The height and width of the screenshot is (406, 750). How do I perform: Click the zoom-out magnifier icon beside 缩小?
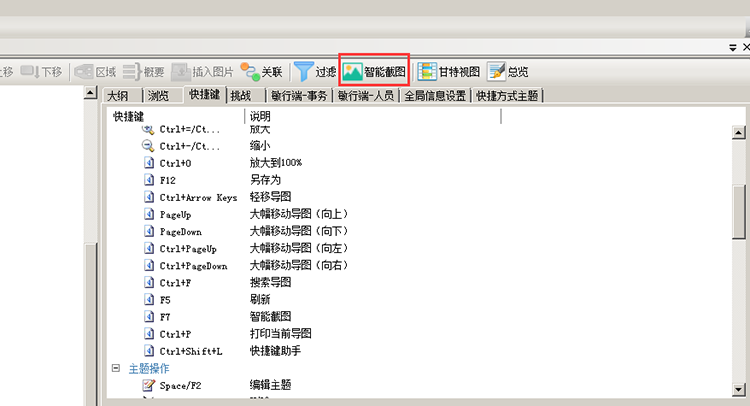(x=148, y=146)
